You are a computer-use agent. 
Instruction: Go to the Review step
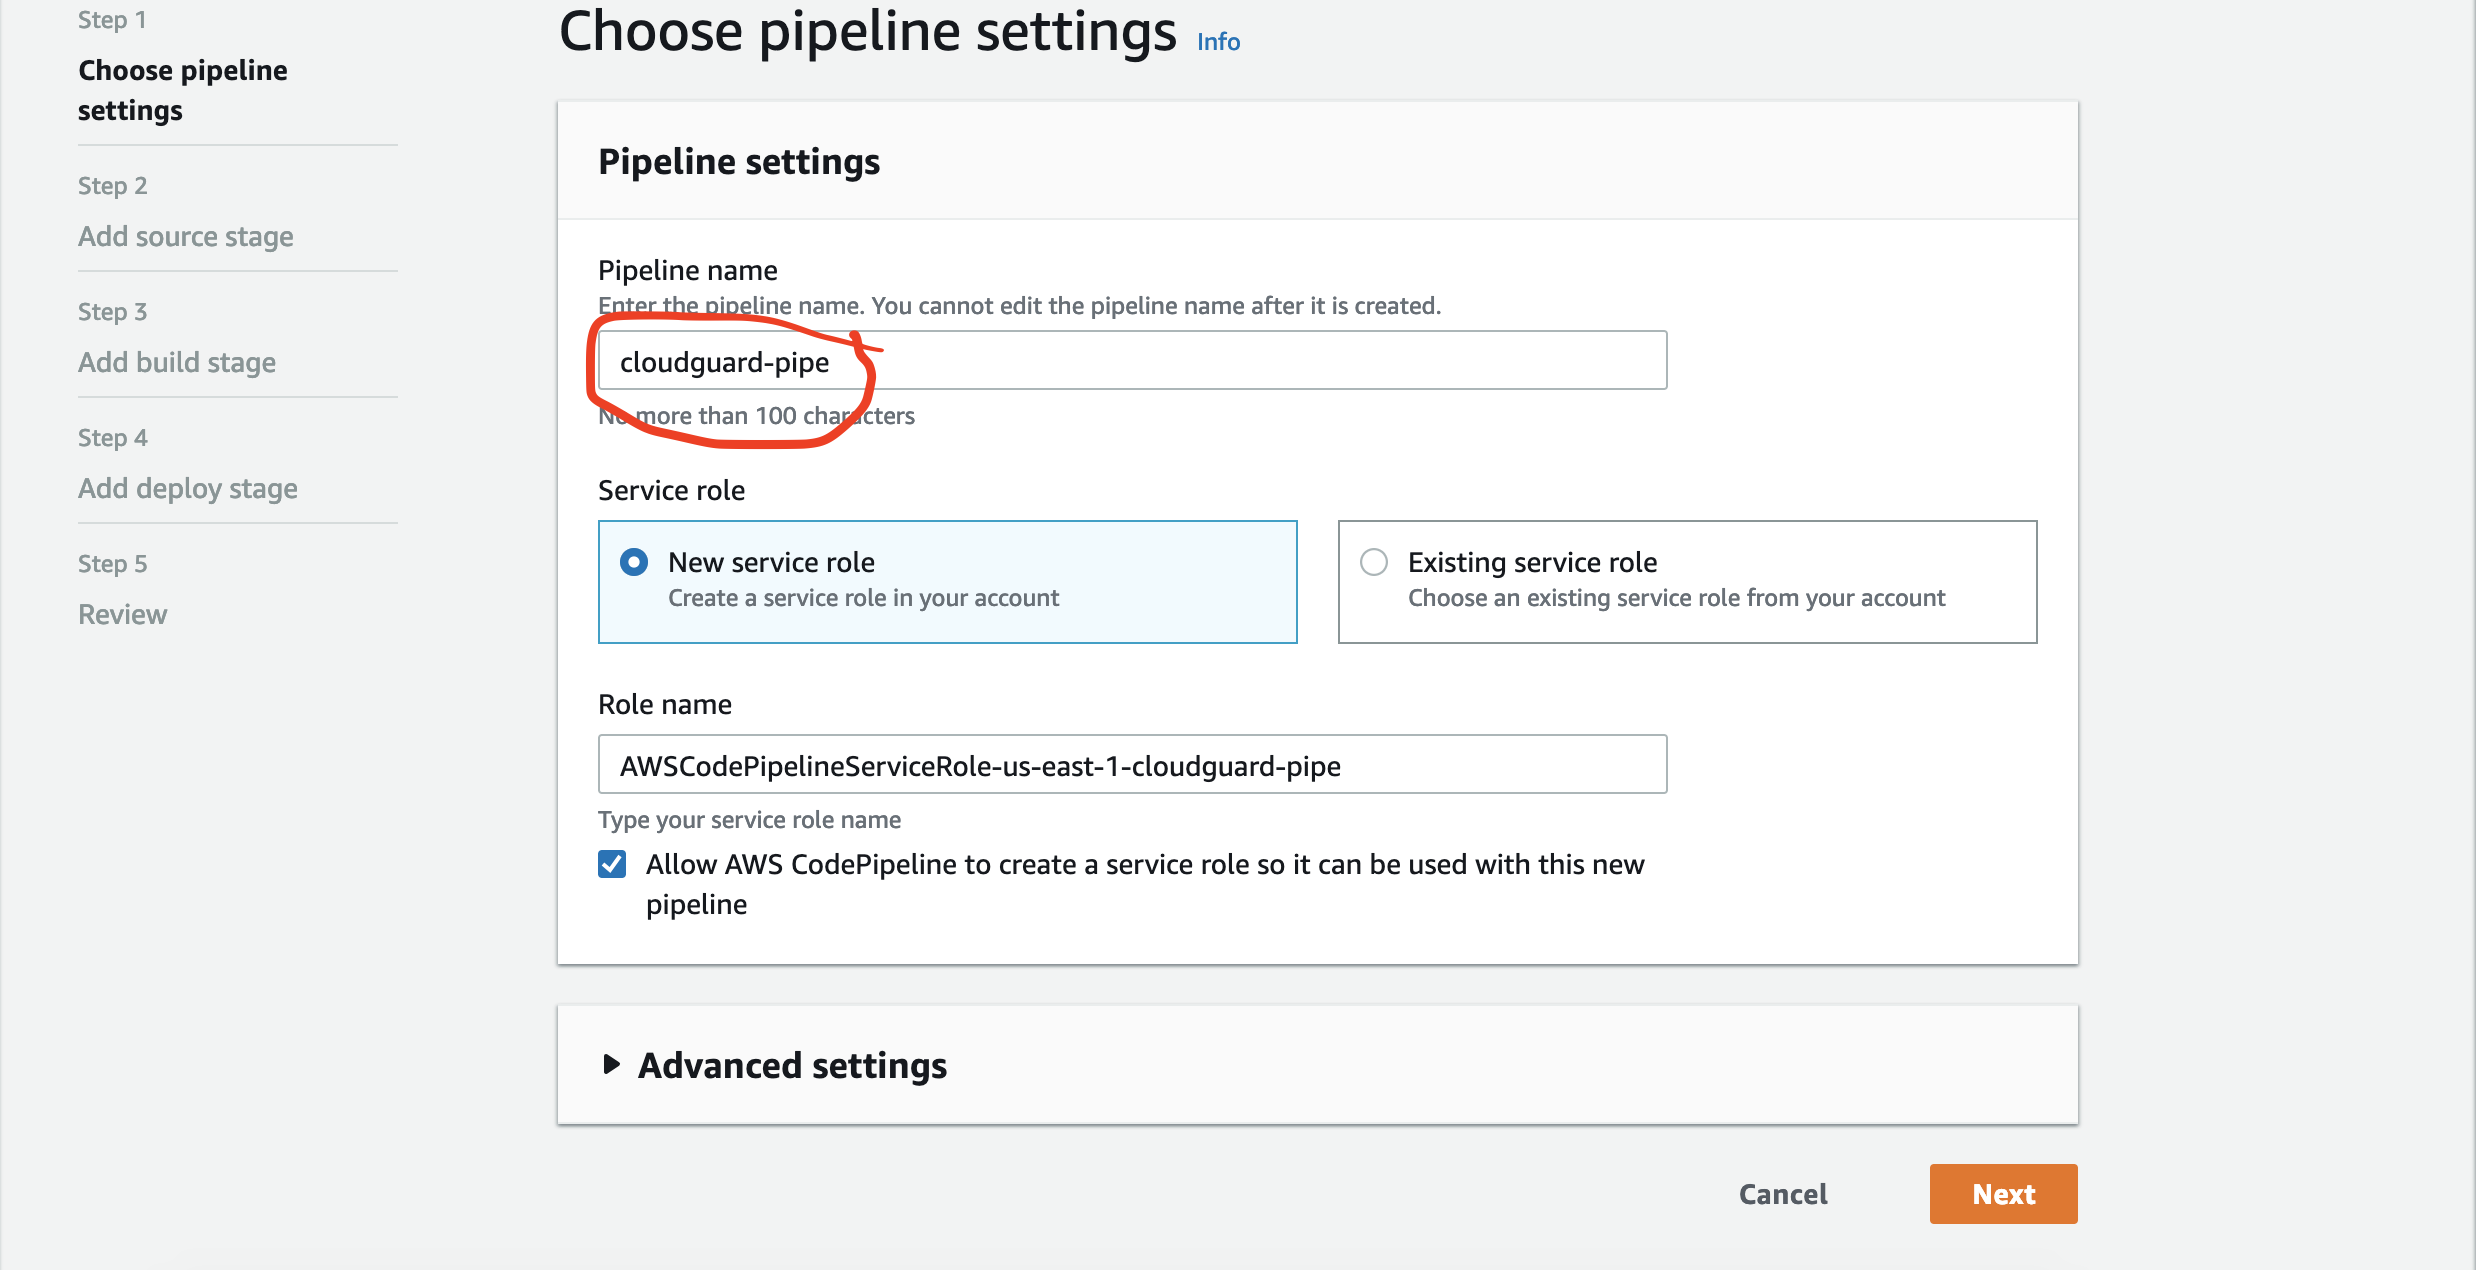point(123,615)
